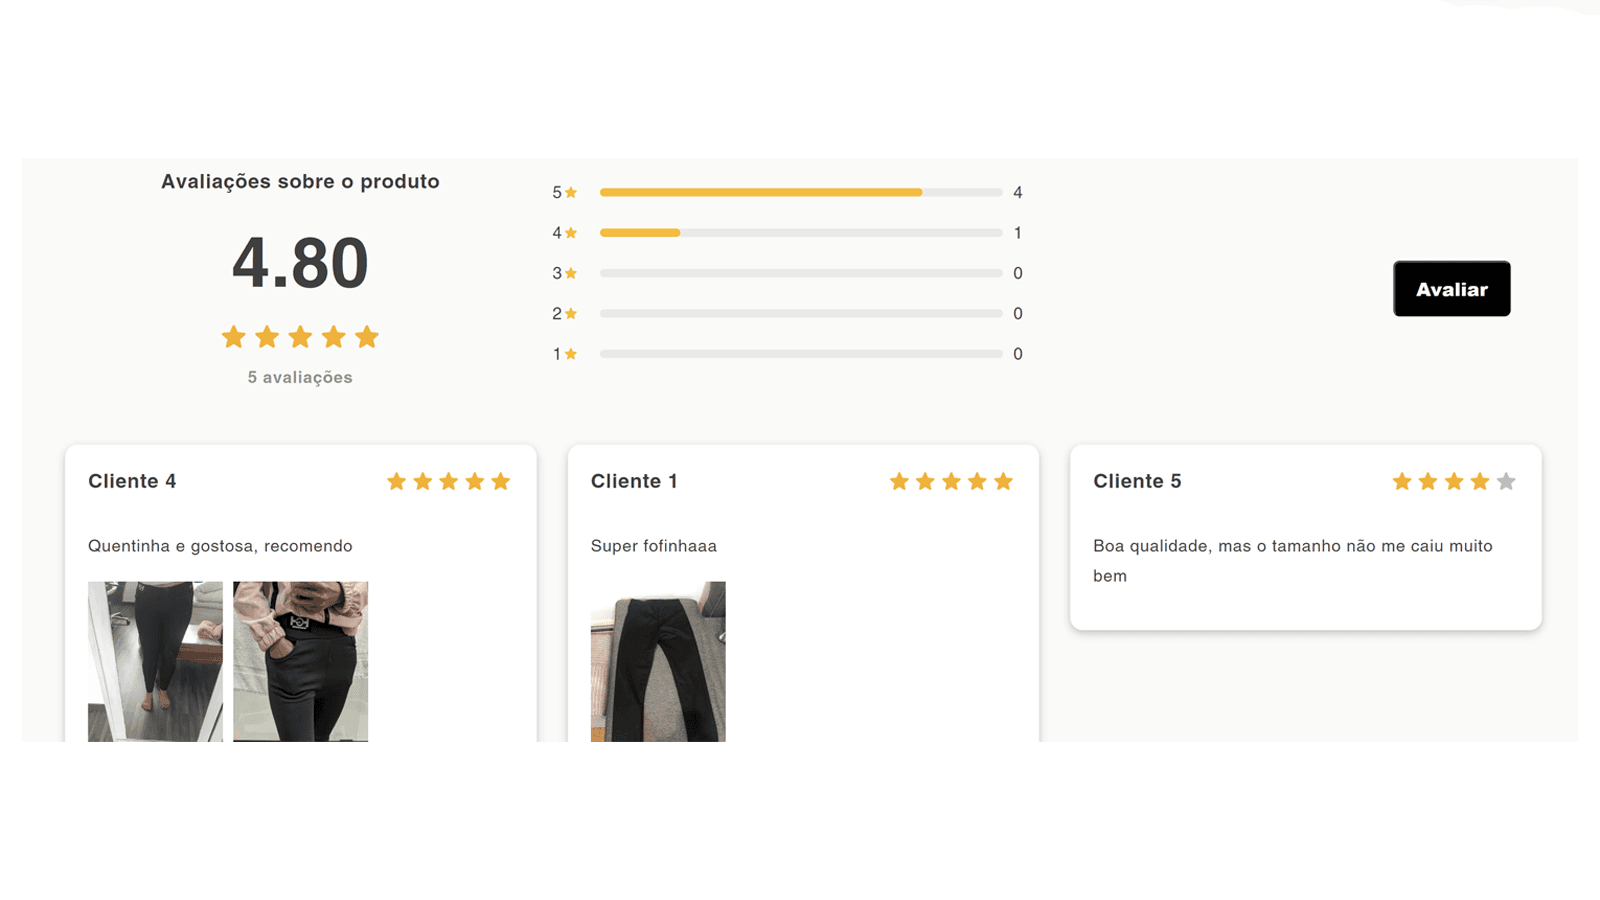This screenshot has height=900, width=1600.
Task: Open the '5 avaliações' summary link
Action: point(299,377)
